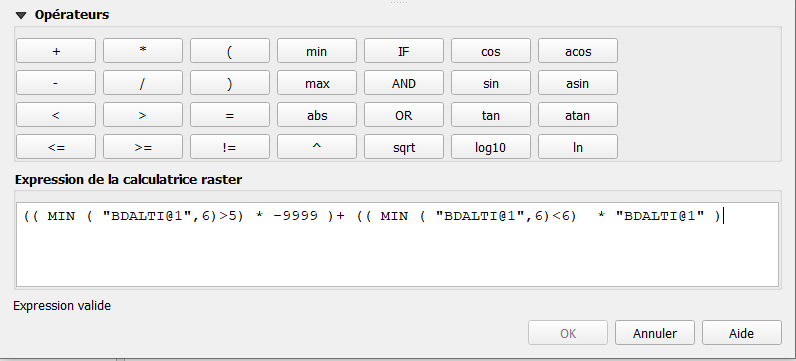Insert the sin function
796x361 pixels.
tap(491, 83)
